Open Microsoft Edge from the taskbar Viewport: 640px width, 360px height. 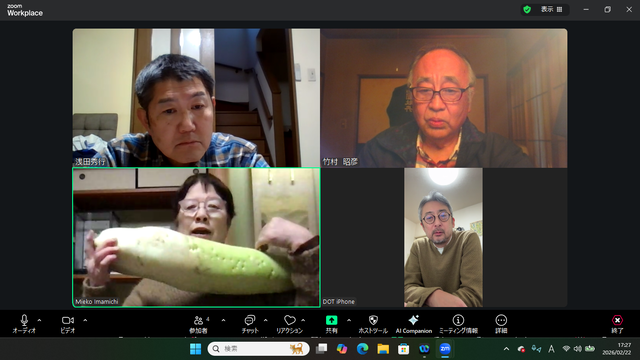pyautogui.click(x=362, y=349)
